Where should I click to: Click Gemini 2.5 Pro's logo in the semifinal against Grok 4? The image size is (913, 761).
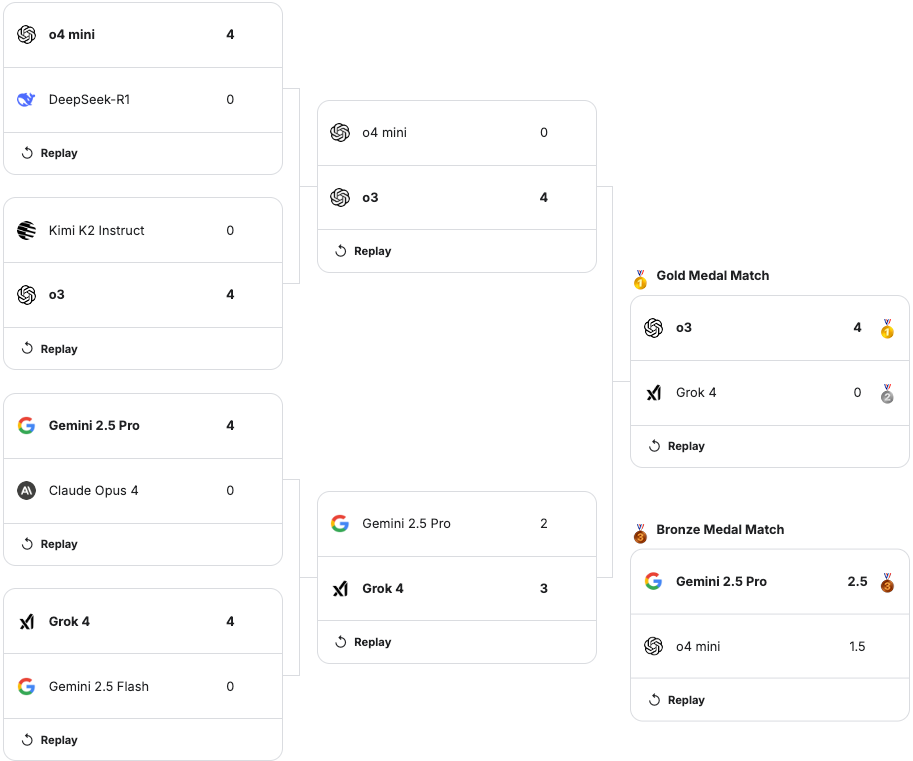point(340,523)
